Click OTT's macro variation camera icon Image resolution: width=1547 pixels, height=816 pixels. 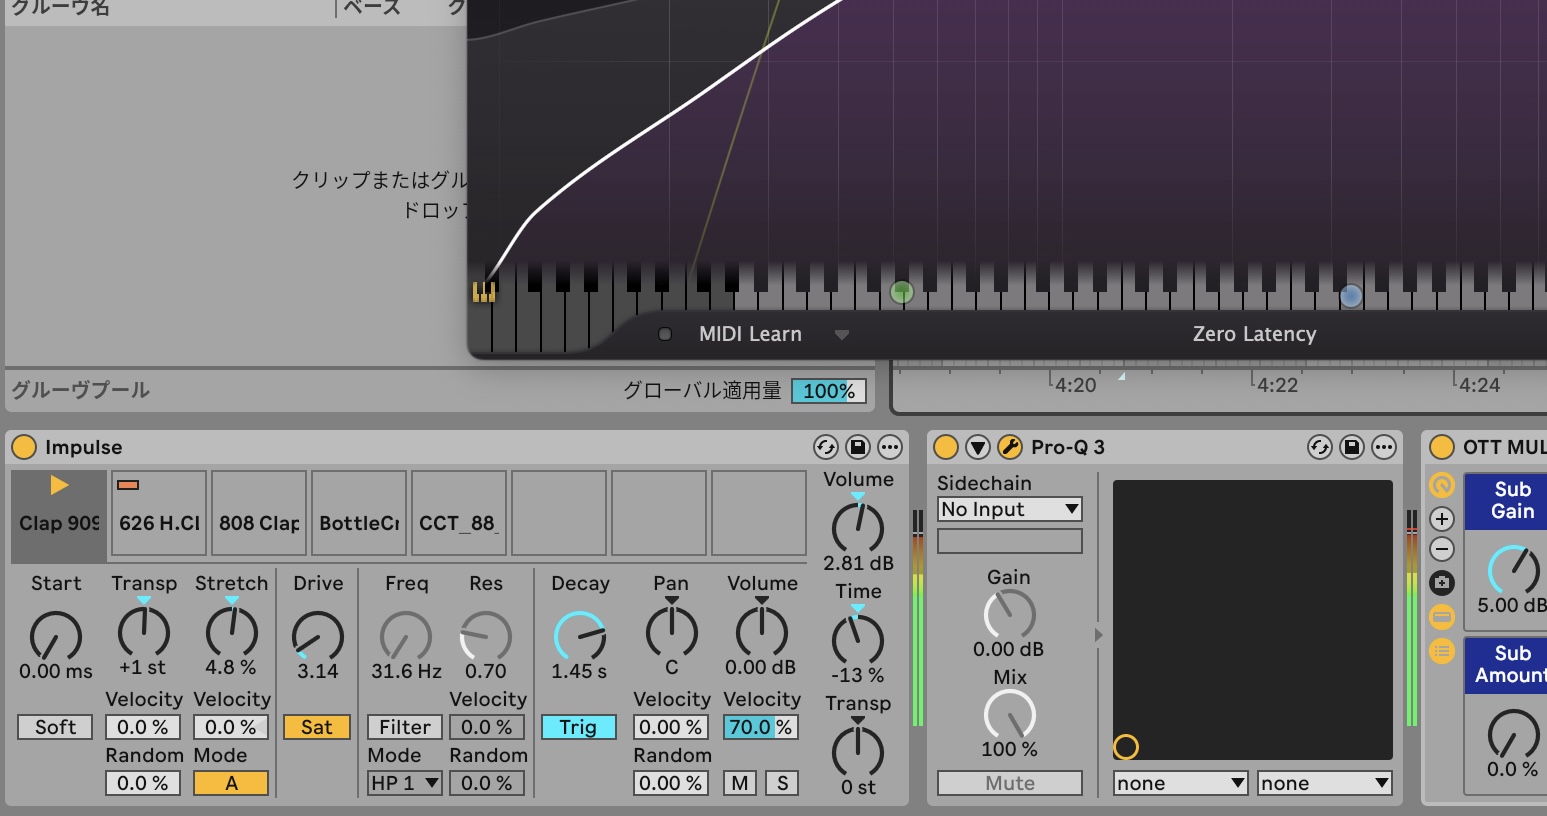(x=1441, y=582)
